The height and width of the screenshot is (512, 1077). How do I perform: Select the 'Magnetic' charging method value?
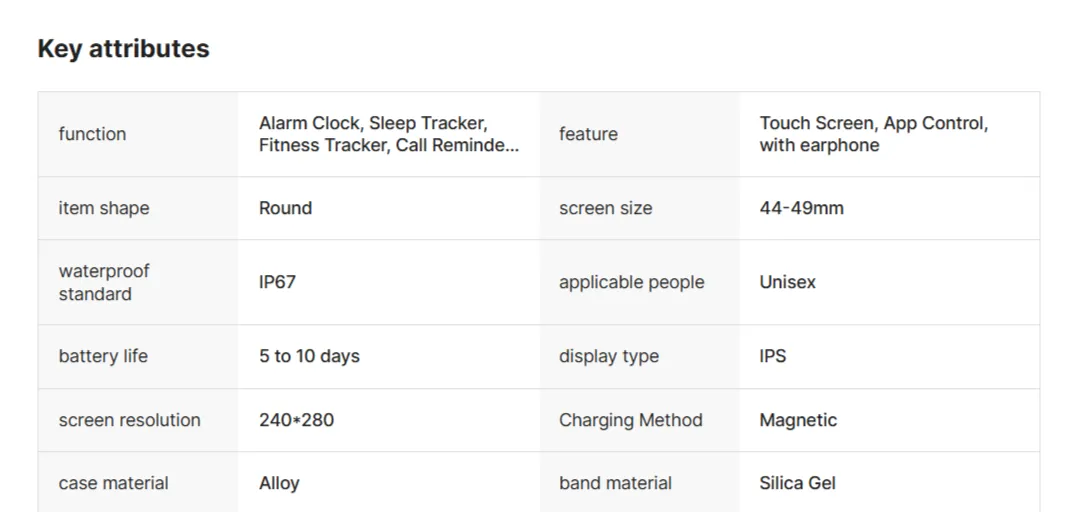pyautogui.click(x=798, y=420)
